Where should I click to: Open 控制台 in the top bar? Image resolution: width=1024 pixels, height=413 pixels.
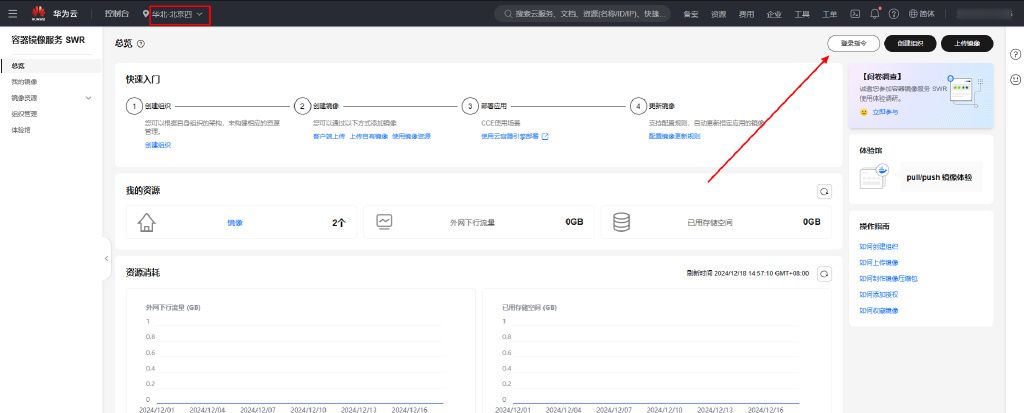pos(117,13)
